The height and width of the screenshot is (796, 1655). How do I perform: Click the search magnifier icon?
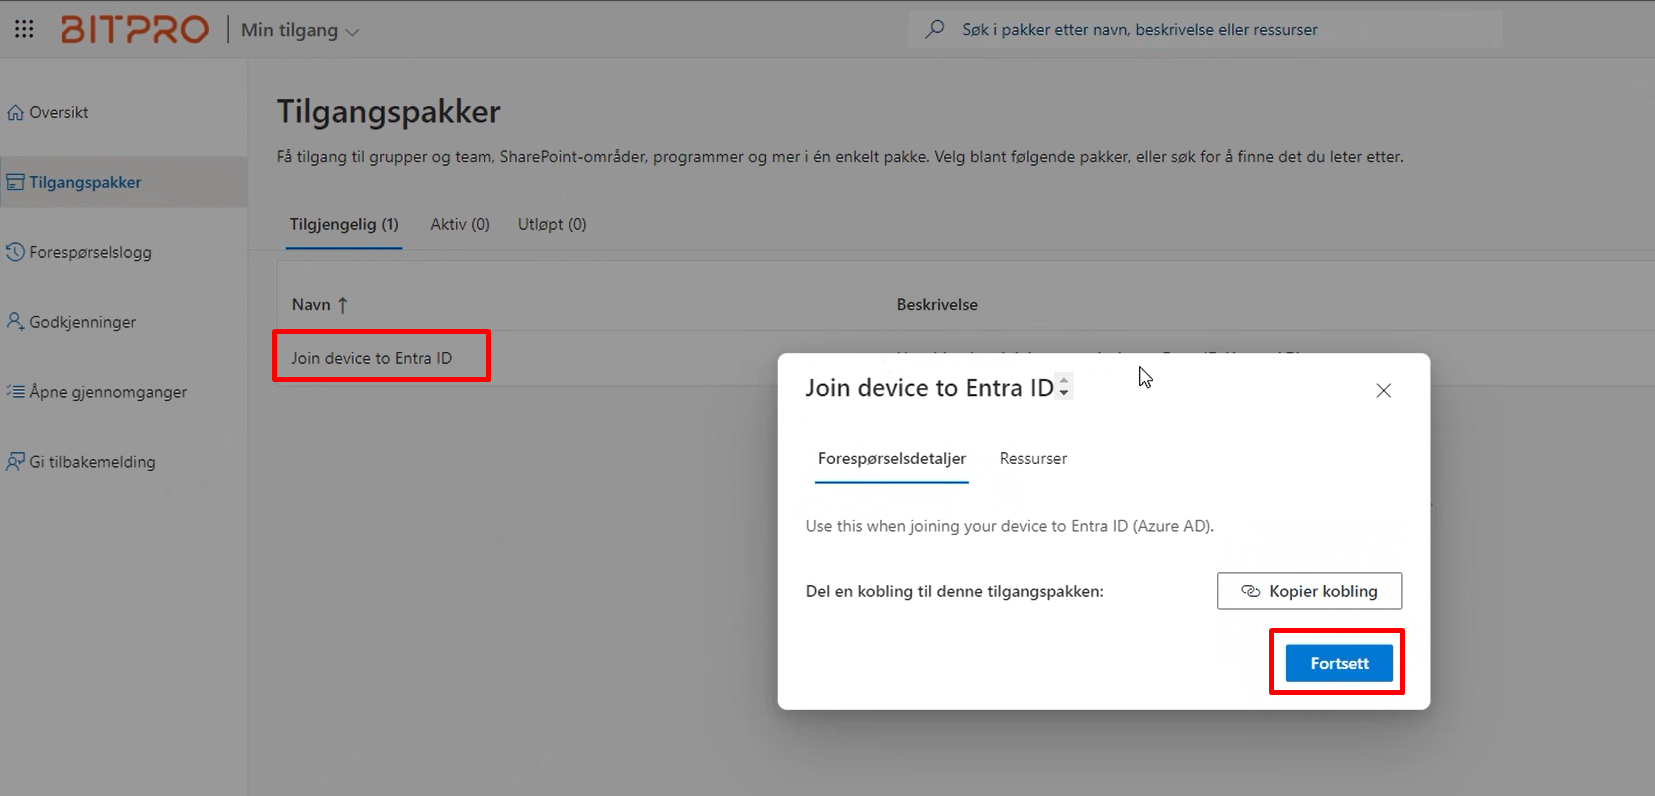(x=935, y=29)
